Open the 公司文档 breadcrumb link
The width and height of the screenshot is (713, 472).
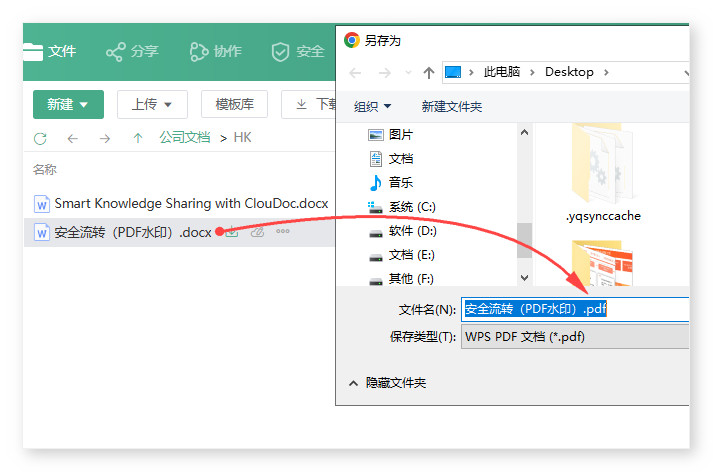[185, 137]
